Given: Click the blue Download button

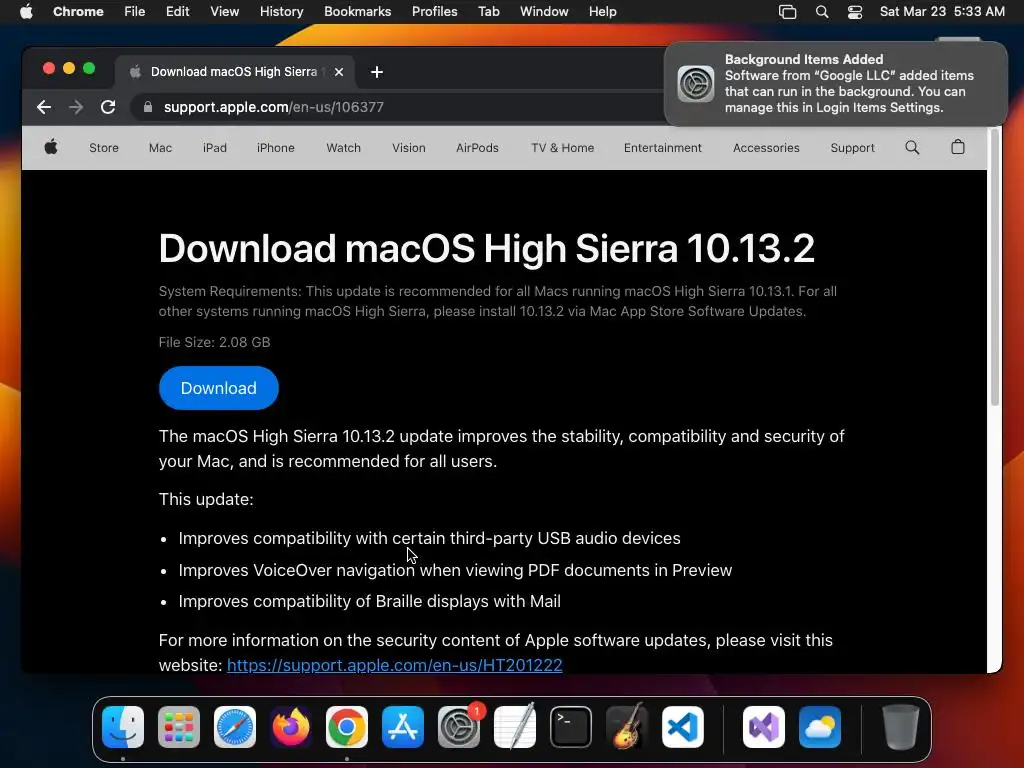Looking at the screenshot, I should click(218, 388).
